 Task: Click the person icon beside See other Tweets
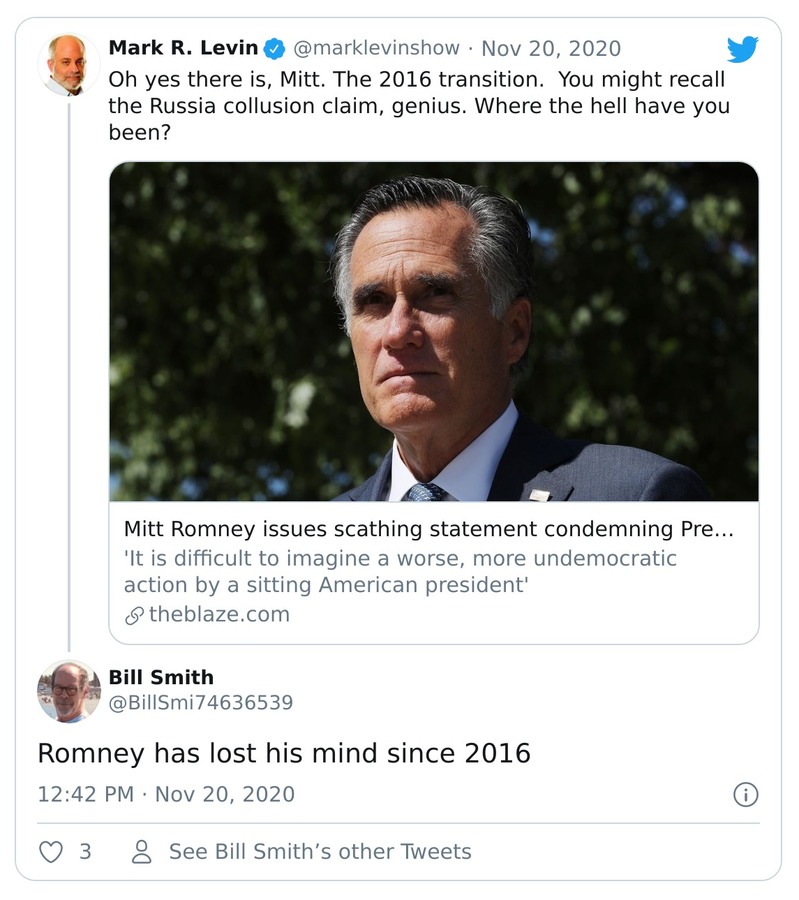point(142,852)
